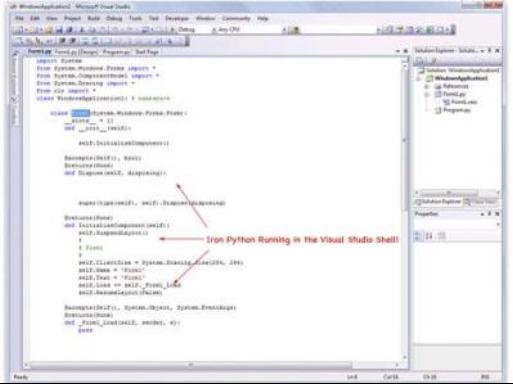Screen dimensions: 513x384
Task: Open the Community menu
Action: coord(236,18)
